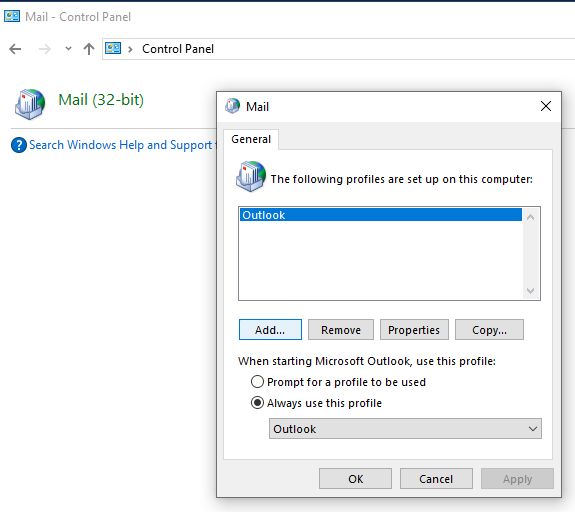575x512 pixels.
Task: Select the Outlook profile in the list
Action: coord(381,215)
